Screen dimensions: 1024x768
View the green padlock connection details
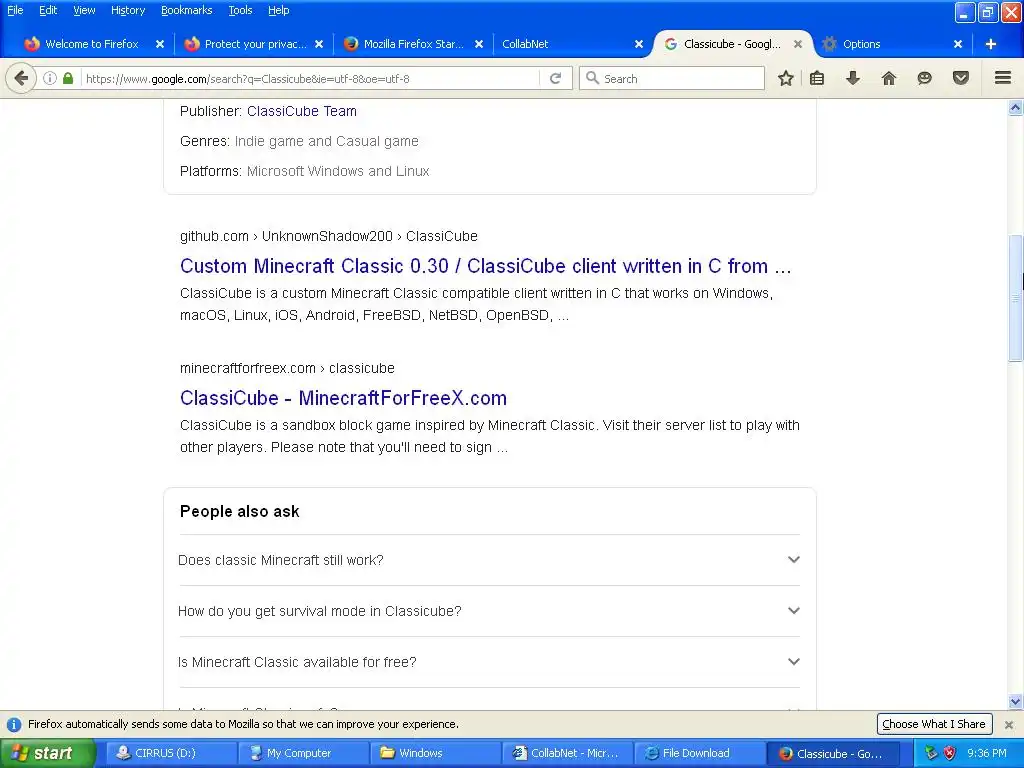coord(68,78)
